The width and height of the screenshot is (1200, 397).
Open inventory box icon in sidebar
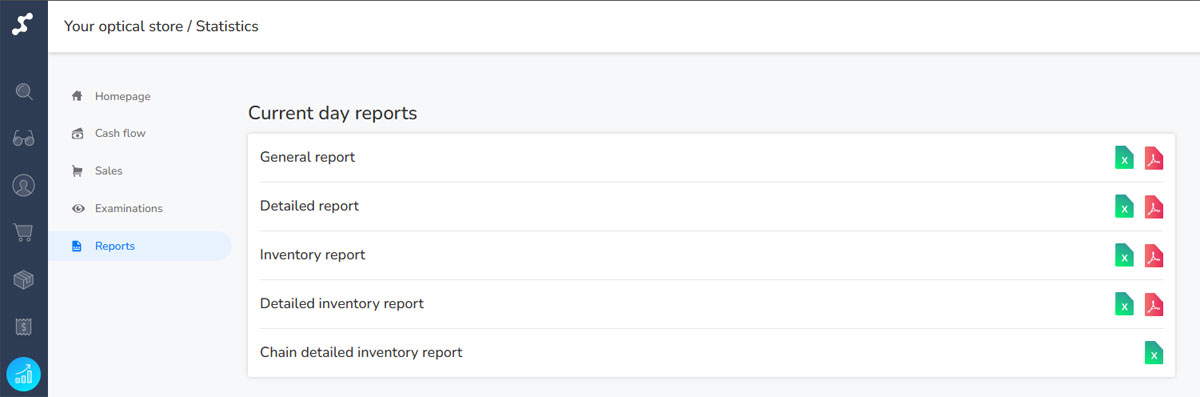(24, 280)
